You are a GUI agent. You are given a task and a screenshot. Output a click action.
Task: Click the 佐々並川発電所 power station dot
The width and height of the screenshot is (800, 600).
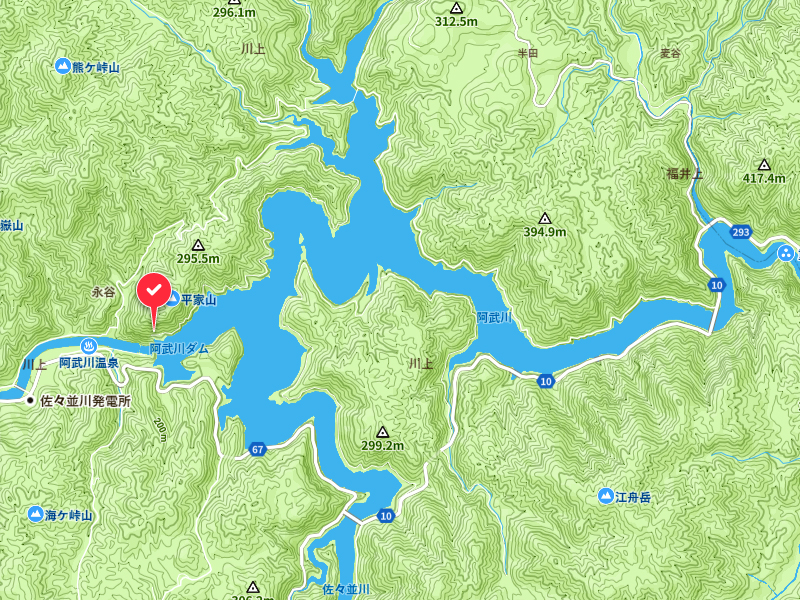click(x=31, y=401)
